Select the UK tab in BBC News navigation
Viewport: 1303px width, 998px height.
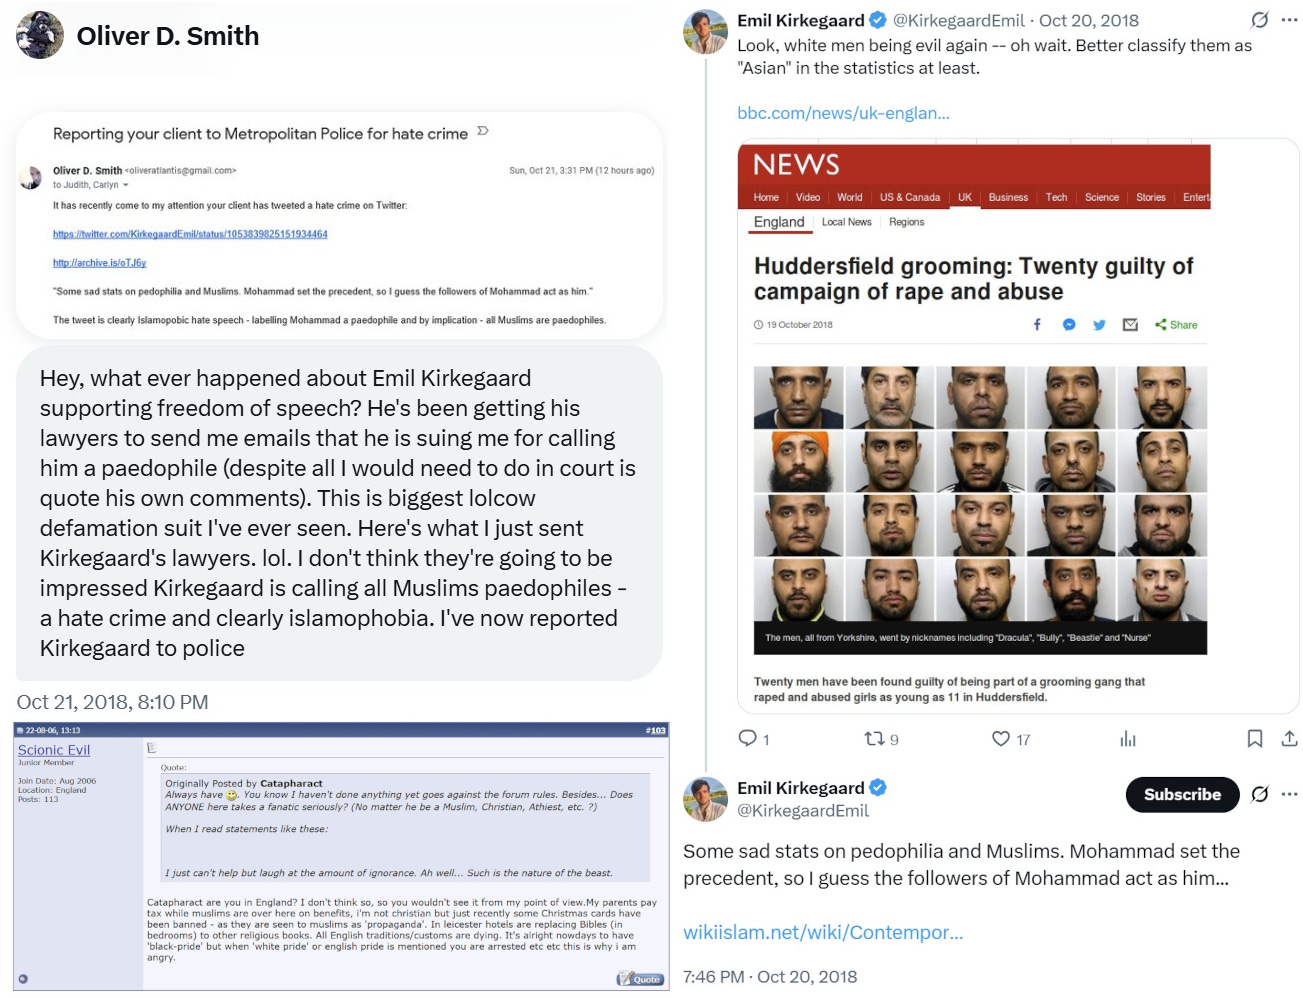965,197
